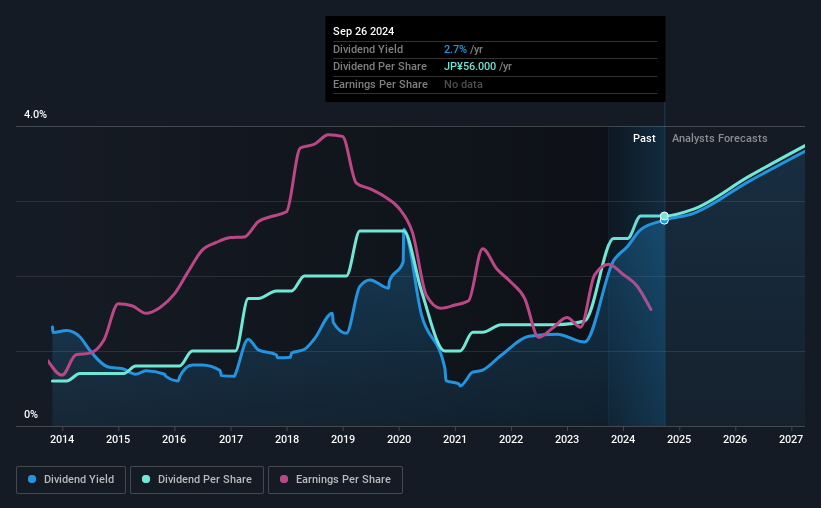Click the Earnings Per Share tooltip row label

coord(380,84)
